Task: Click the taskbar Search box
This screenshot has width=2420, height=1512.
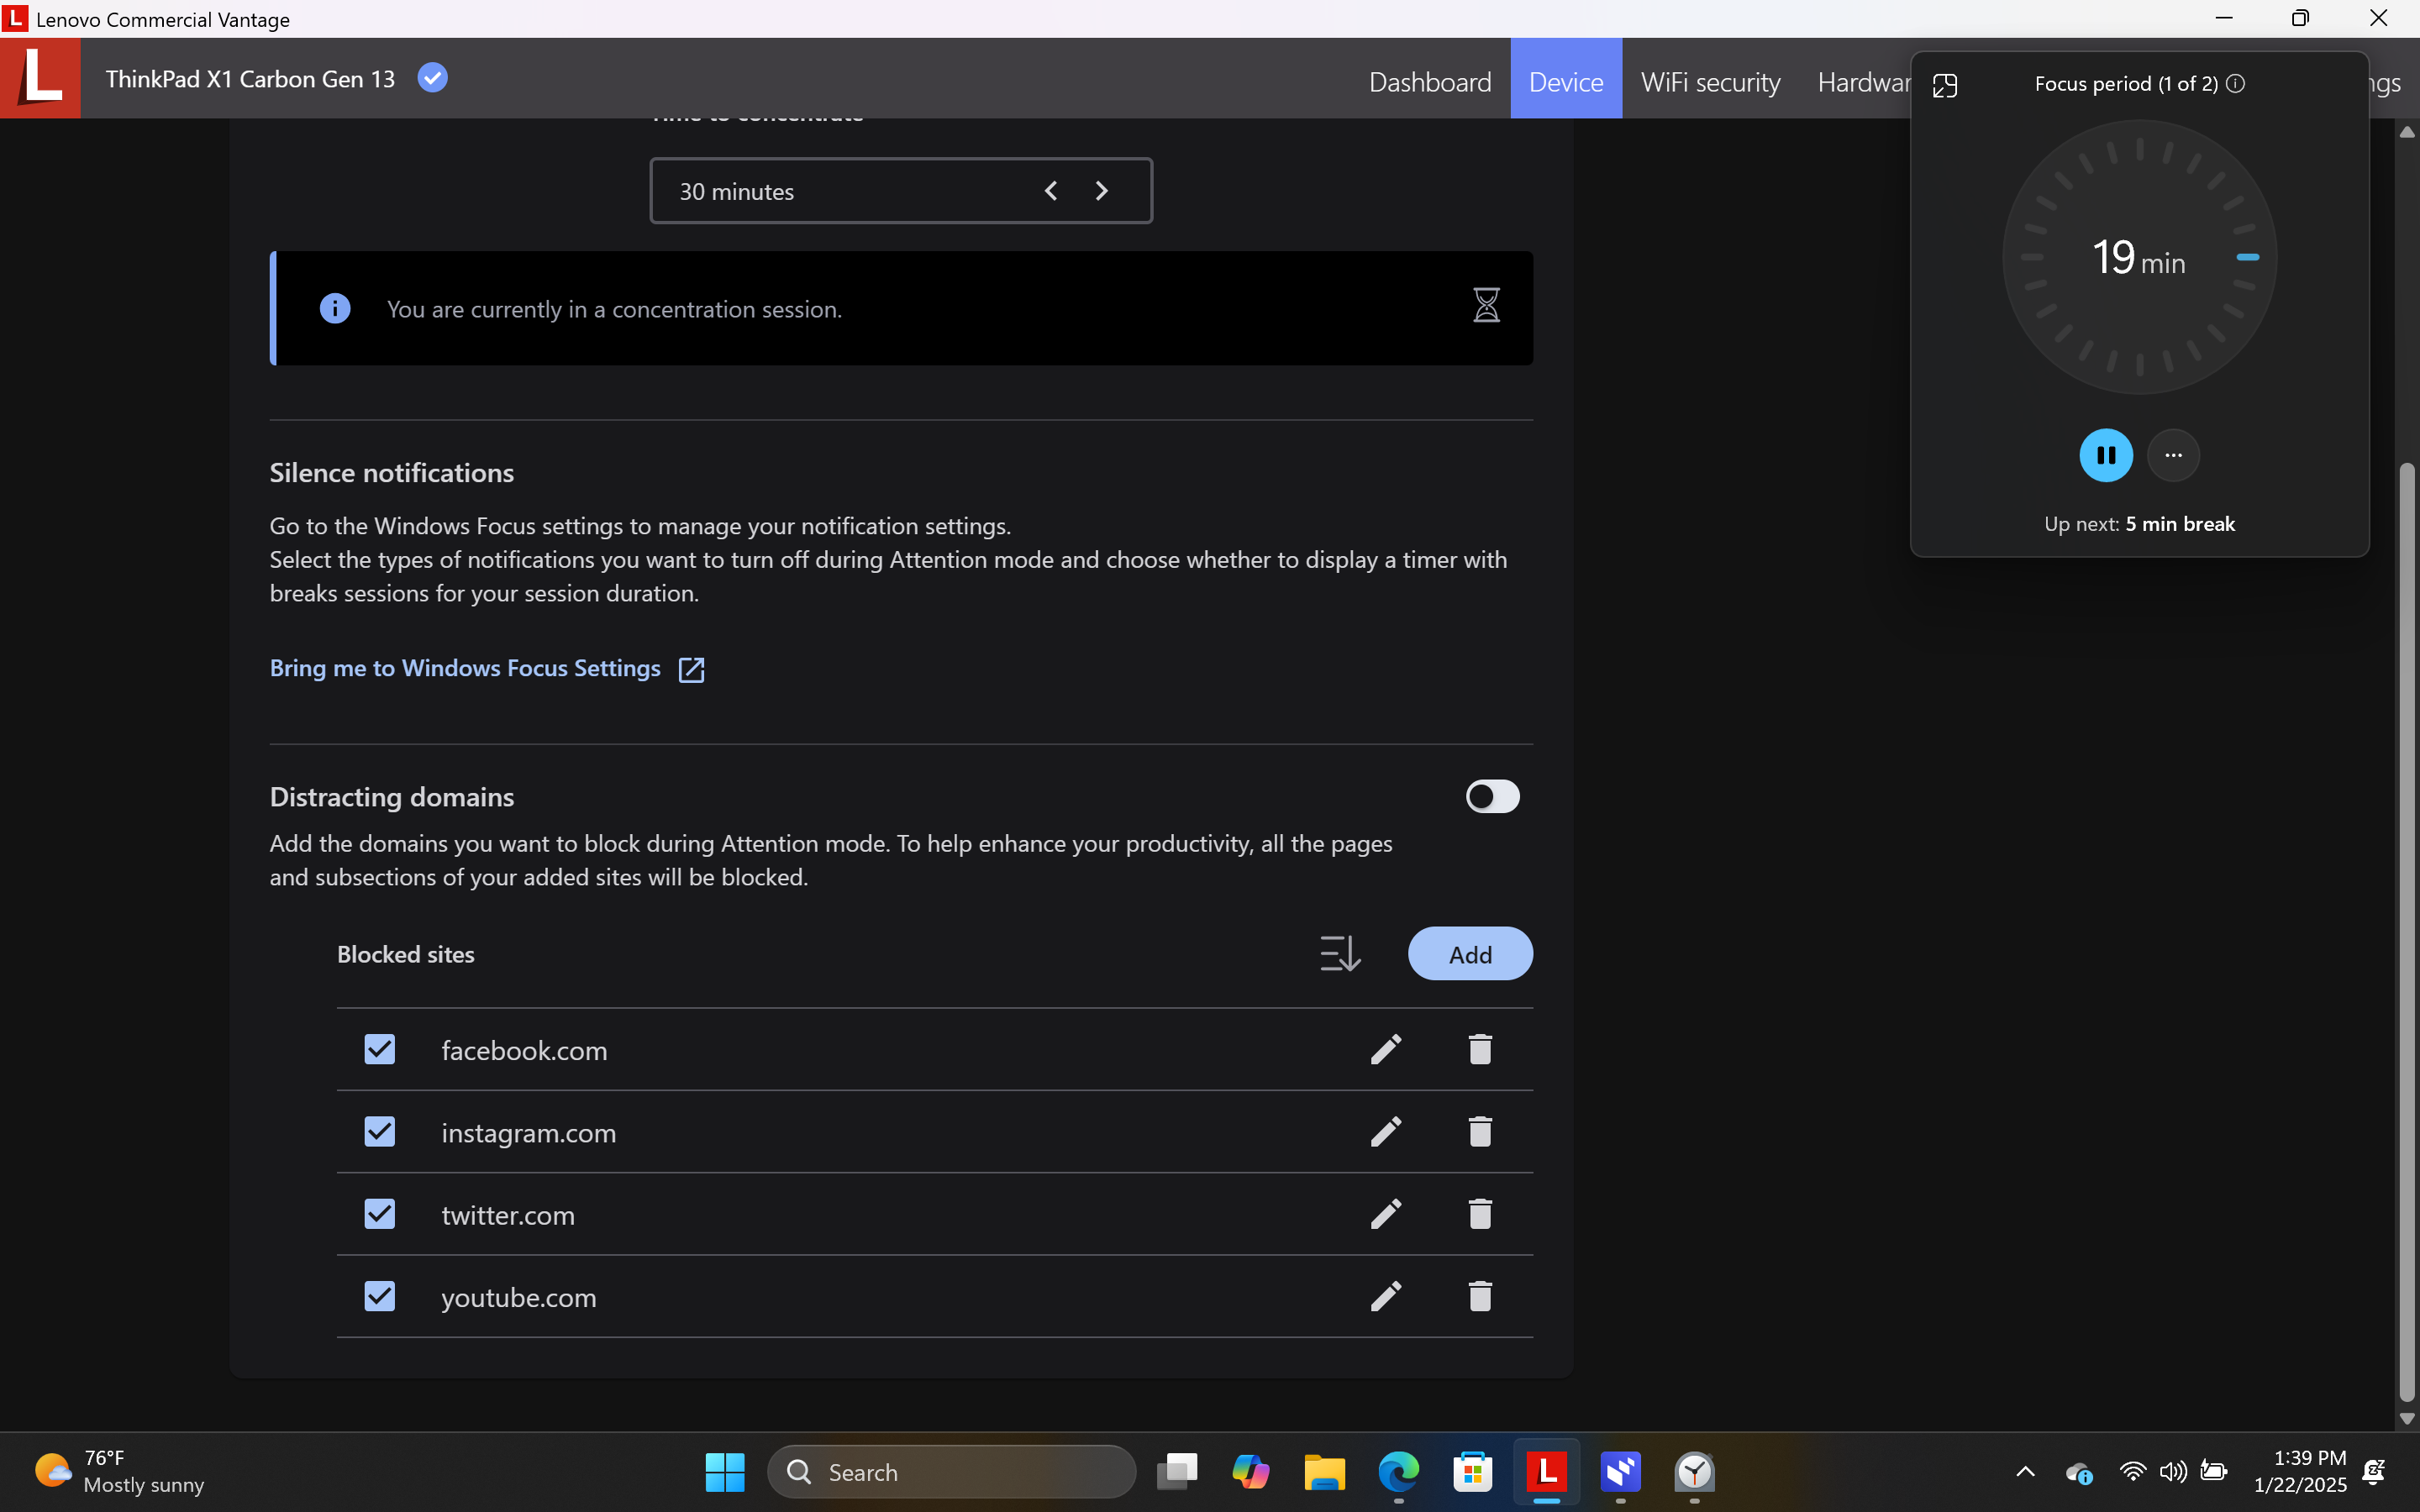Action: [x=951, y=1472]
